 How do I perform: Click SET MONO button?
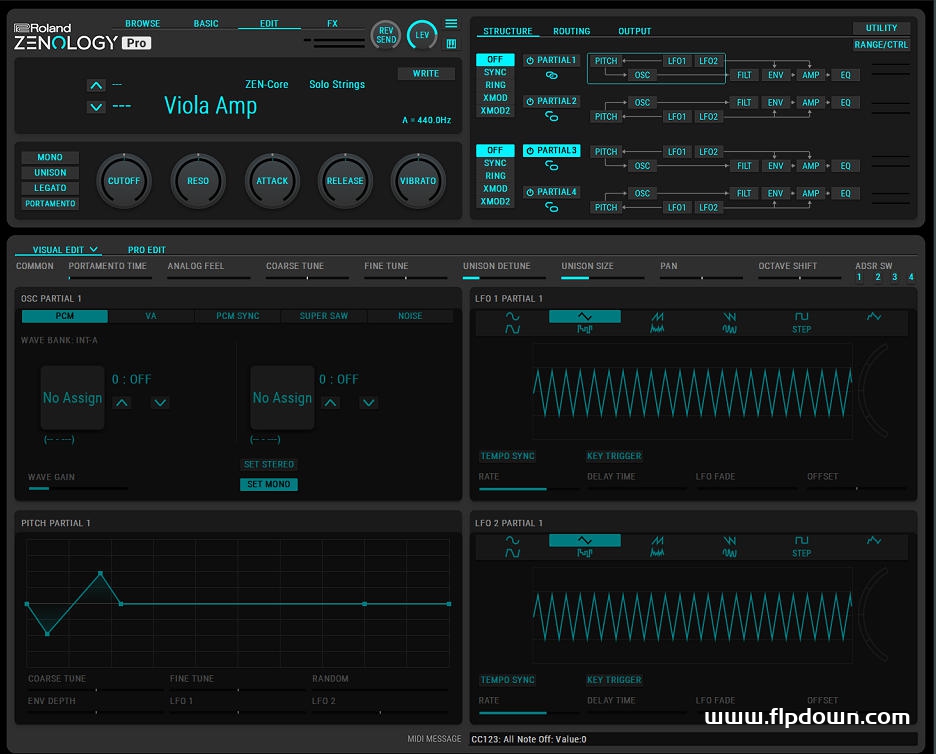(269, 484)
